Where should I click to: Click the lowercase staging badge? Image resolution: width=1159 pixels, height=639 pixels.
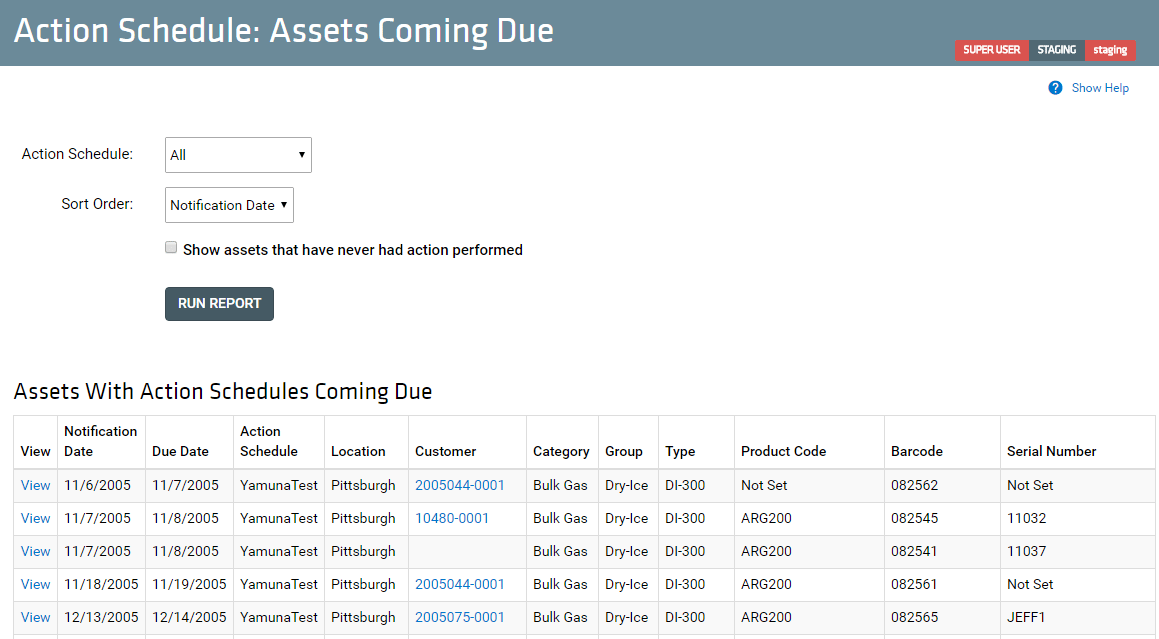click(1110, 50)
